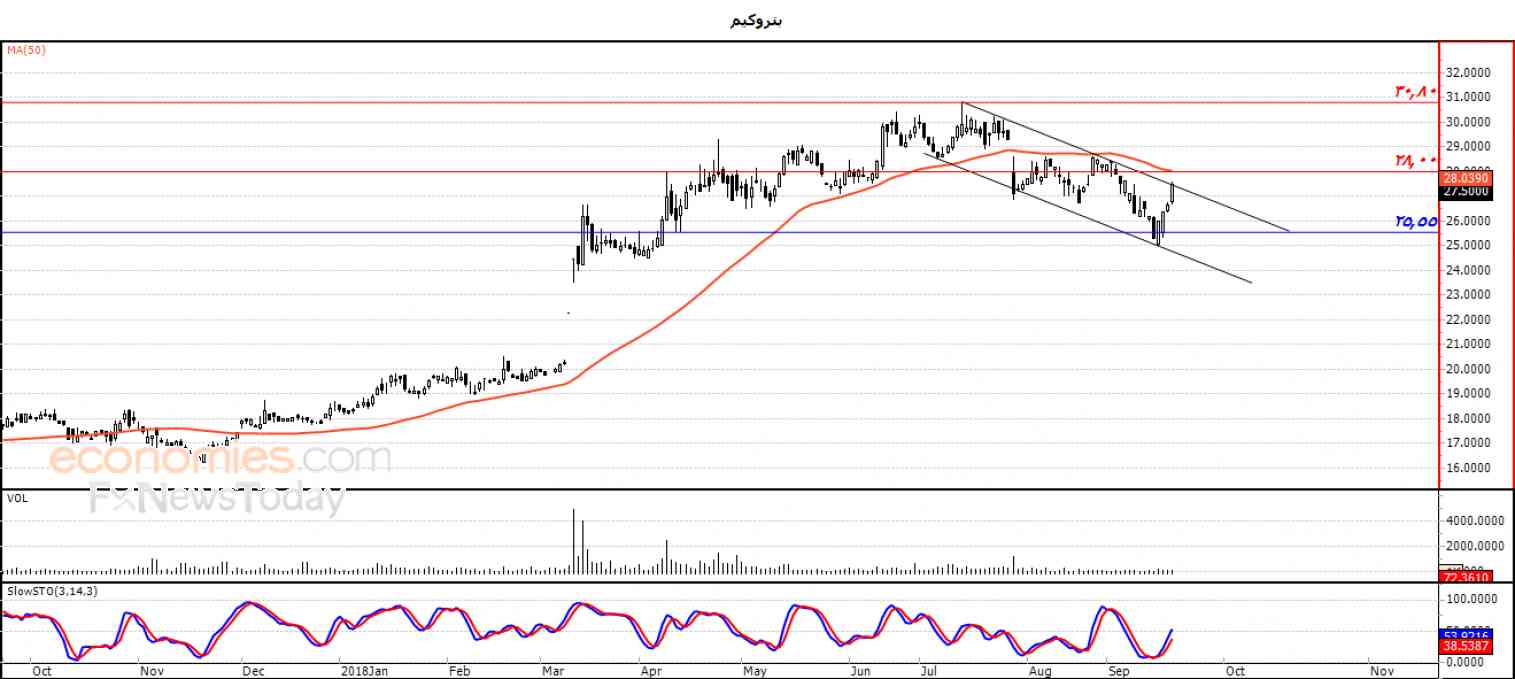
Task: Select the red 28,00 level label
Action: point(1416,160)
